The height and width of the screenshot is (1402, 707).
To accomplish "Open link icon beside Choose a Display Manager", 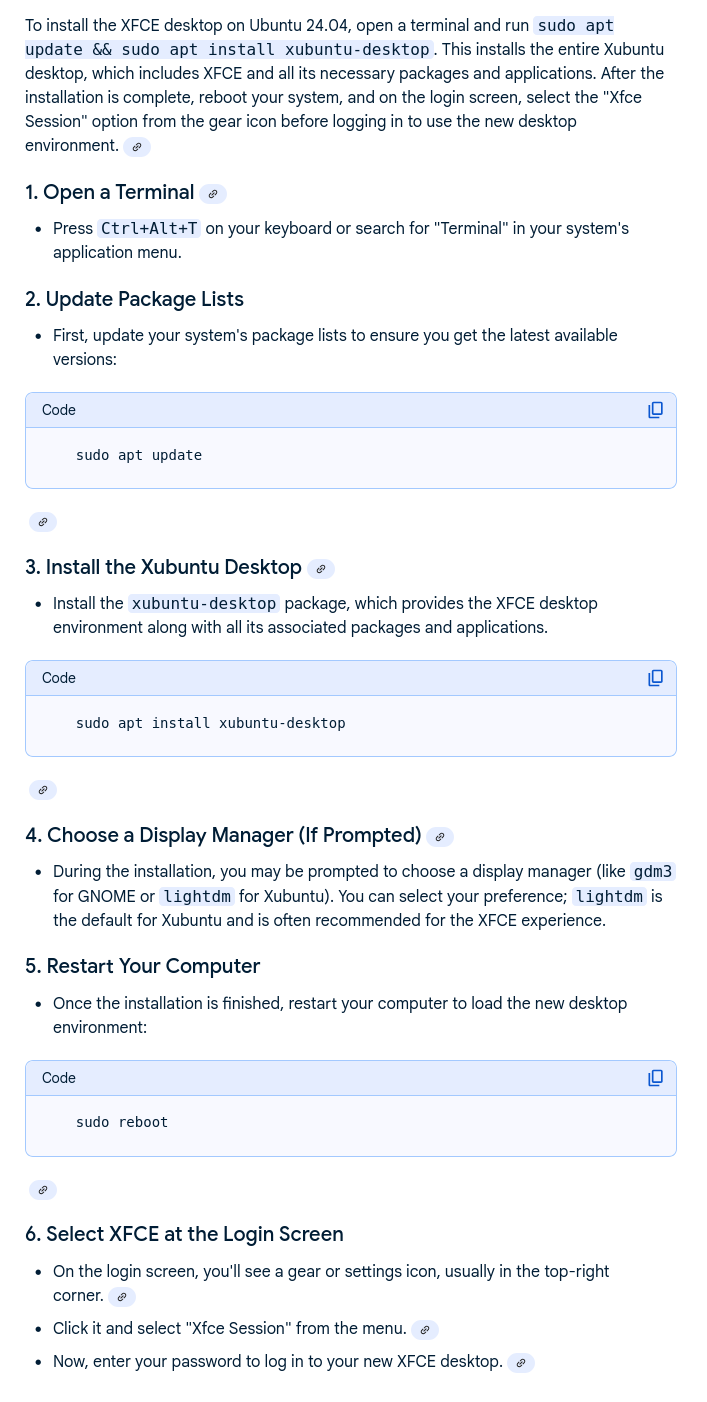I will point(440,837).
